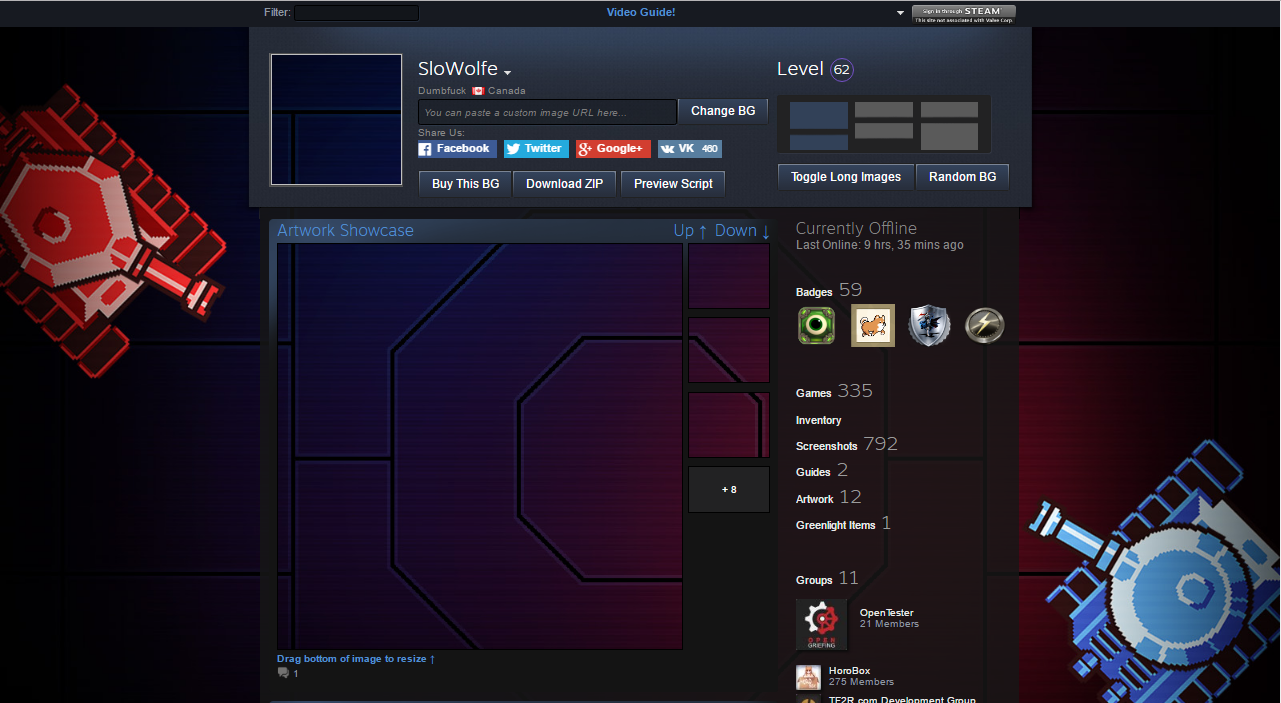
Task: Expand the SloWolfe username dropdown arrow
Action: click(x=508, y=73)
